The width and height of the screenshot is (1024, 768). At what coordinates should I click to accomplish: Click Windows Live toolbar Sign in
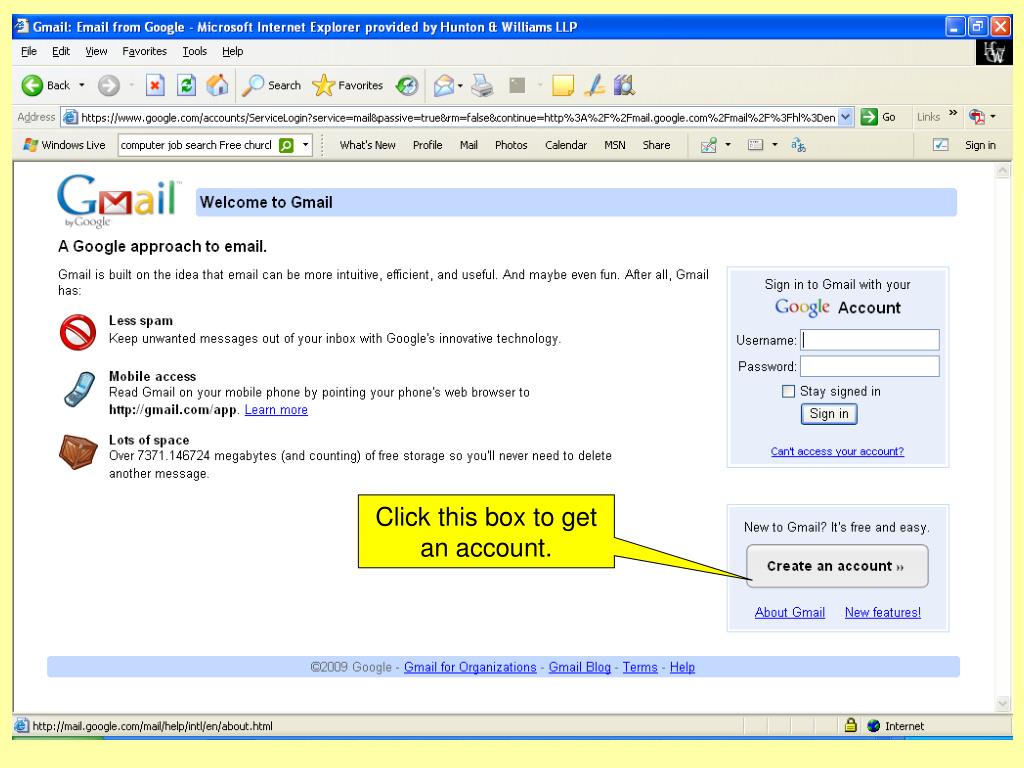coord(980,145)
